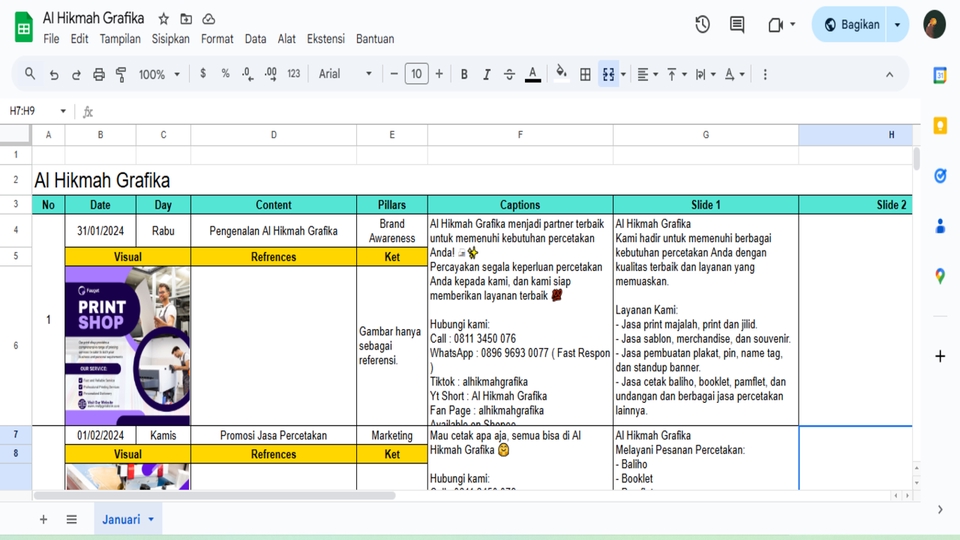Select the Januari sheet tab

pos(127,519)
